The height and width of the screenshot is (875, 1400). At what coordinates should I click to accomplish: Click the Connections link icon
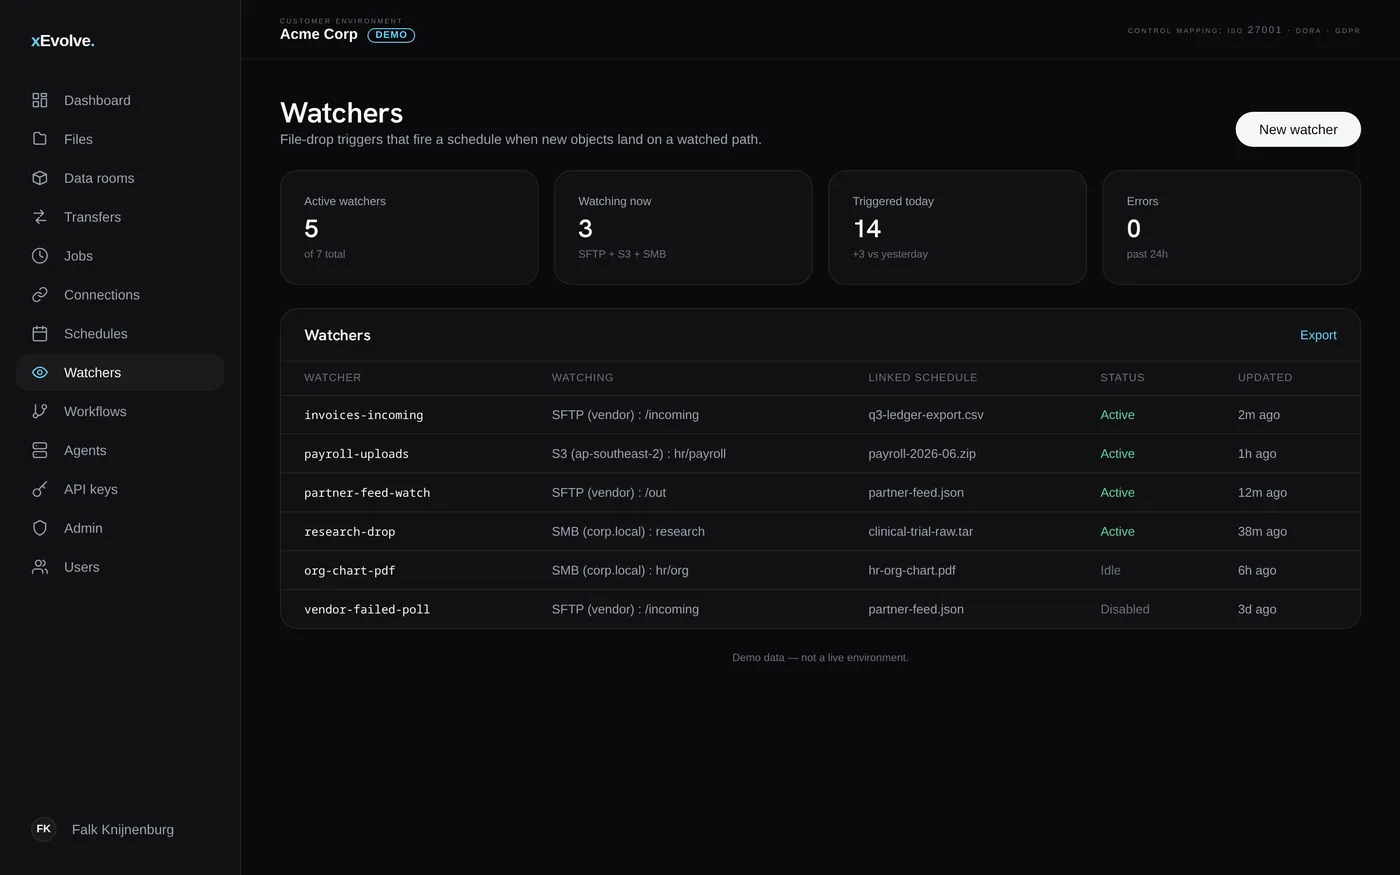pyautogui.click(x=40, y=295)
